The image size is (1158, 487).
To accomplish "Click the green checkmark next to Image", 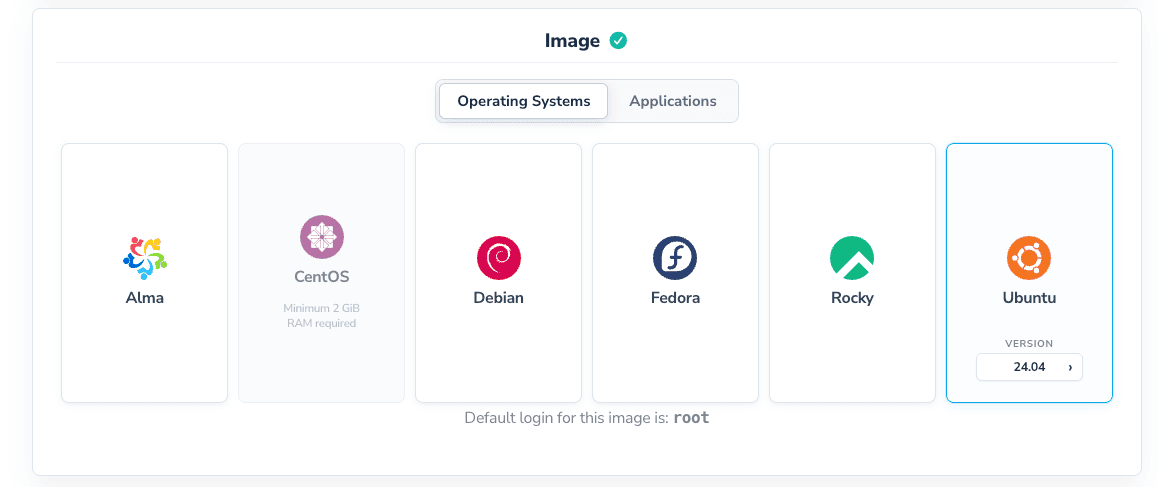I will (x=618, y=41).
